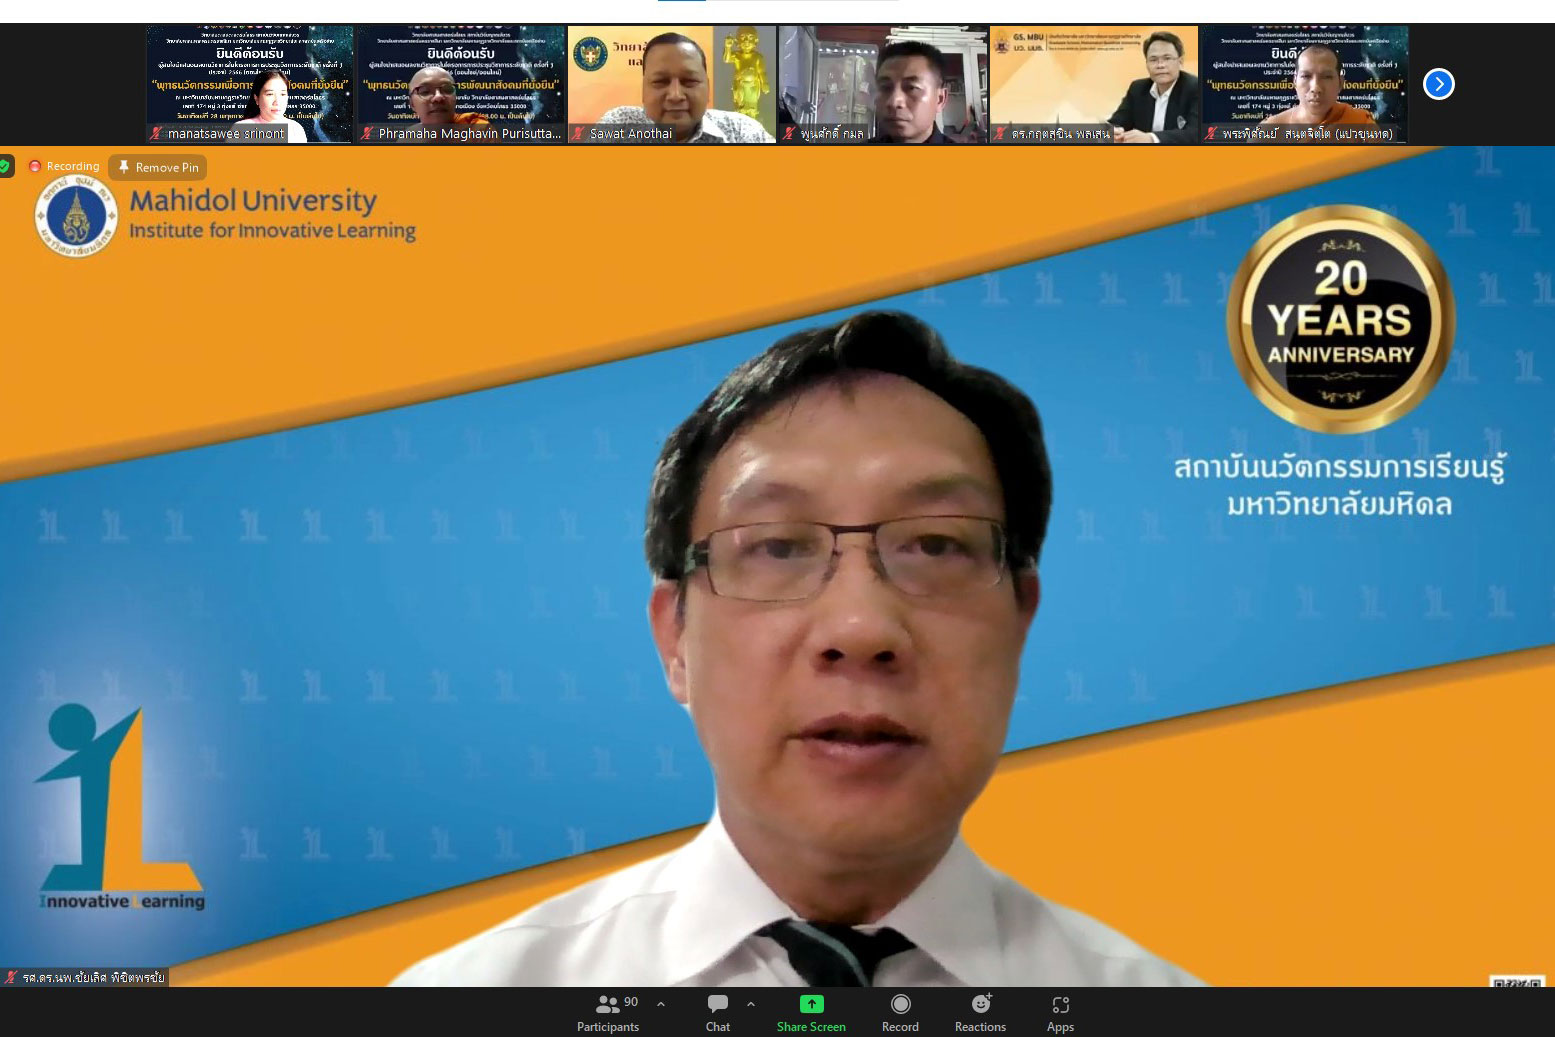Image resolution: width=1555 pixels, height=1037 pixels.
Task: Show next participants with the blue arrow
Action: pos(1438,84)
